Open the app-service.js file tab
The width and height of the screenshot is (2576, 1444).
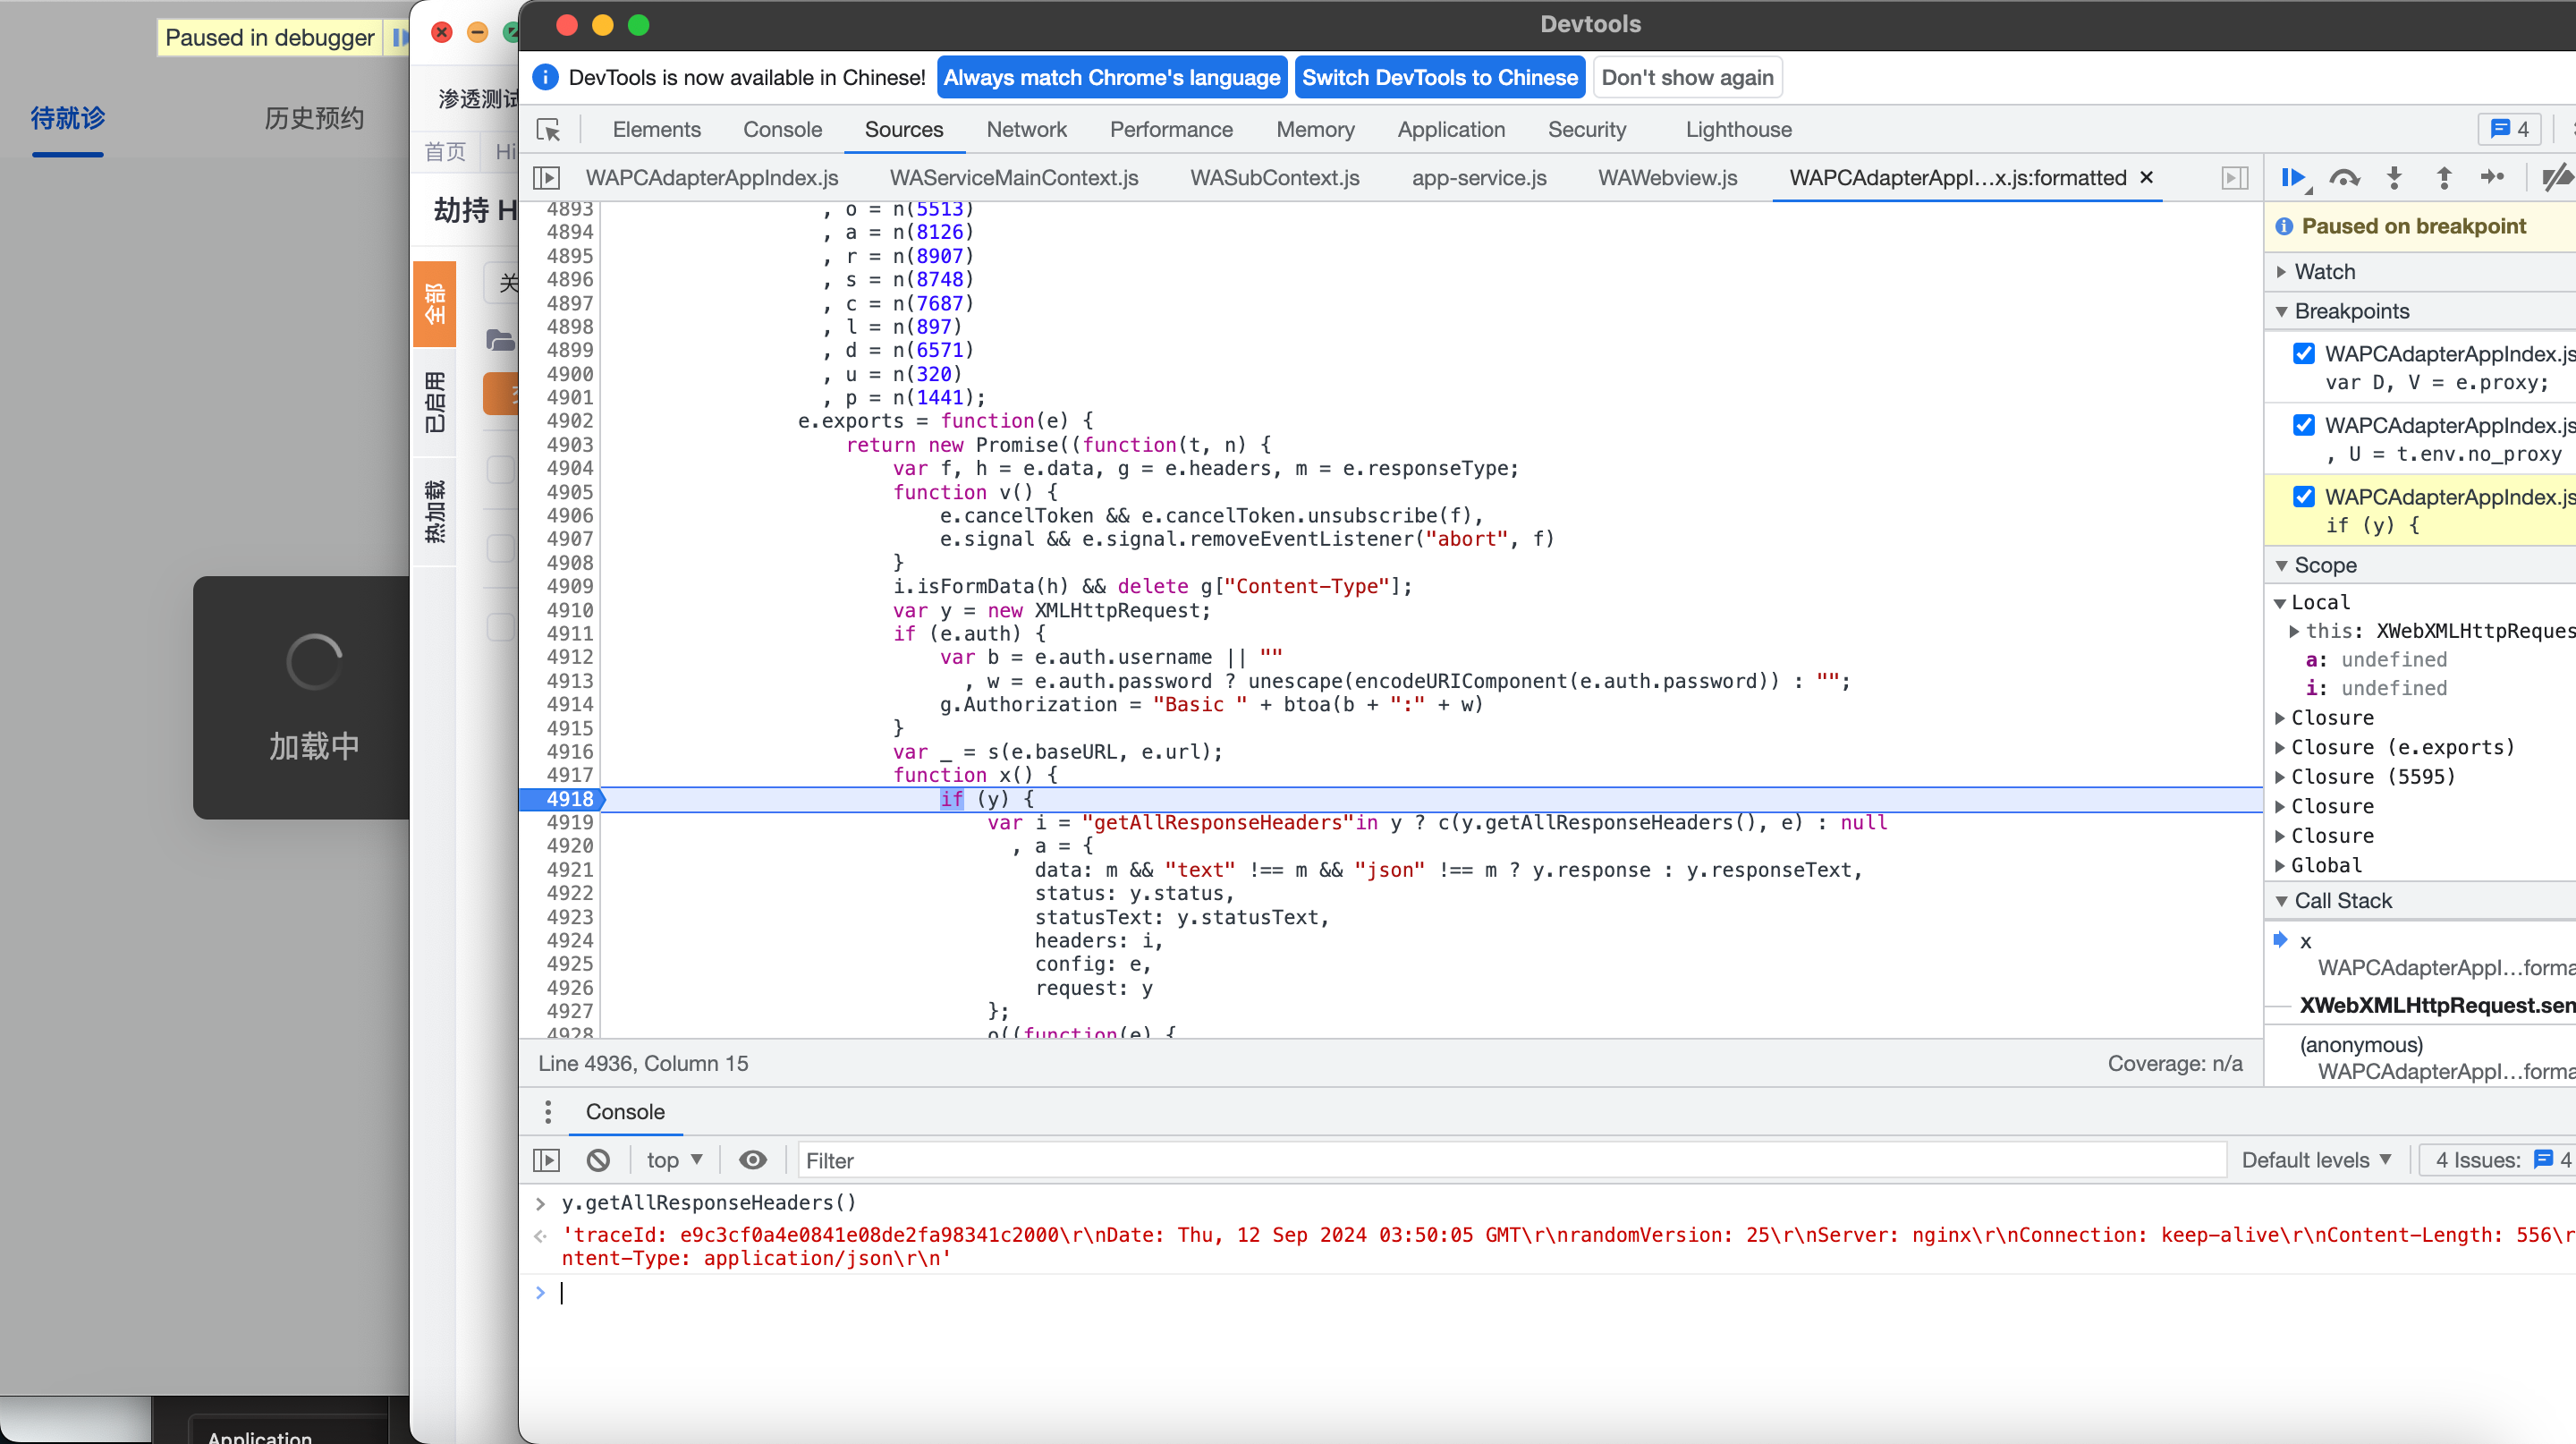(1479, 177)
